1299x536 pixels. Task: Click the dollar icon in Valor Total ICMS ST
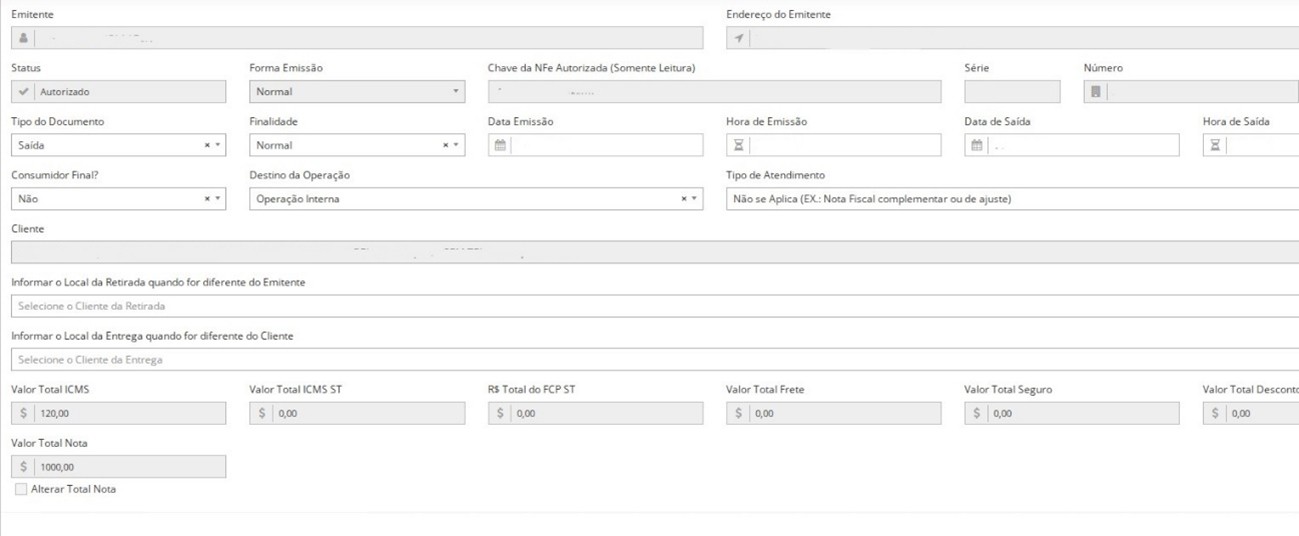coord(262,413)
